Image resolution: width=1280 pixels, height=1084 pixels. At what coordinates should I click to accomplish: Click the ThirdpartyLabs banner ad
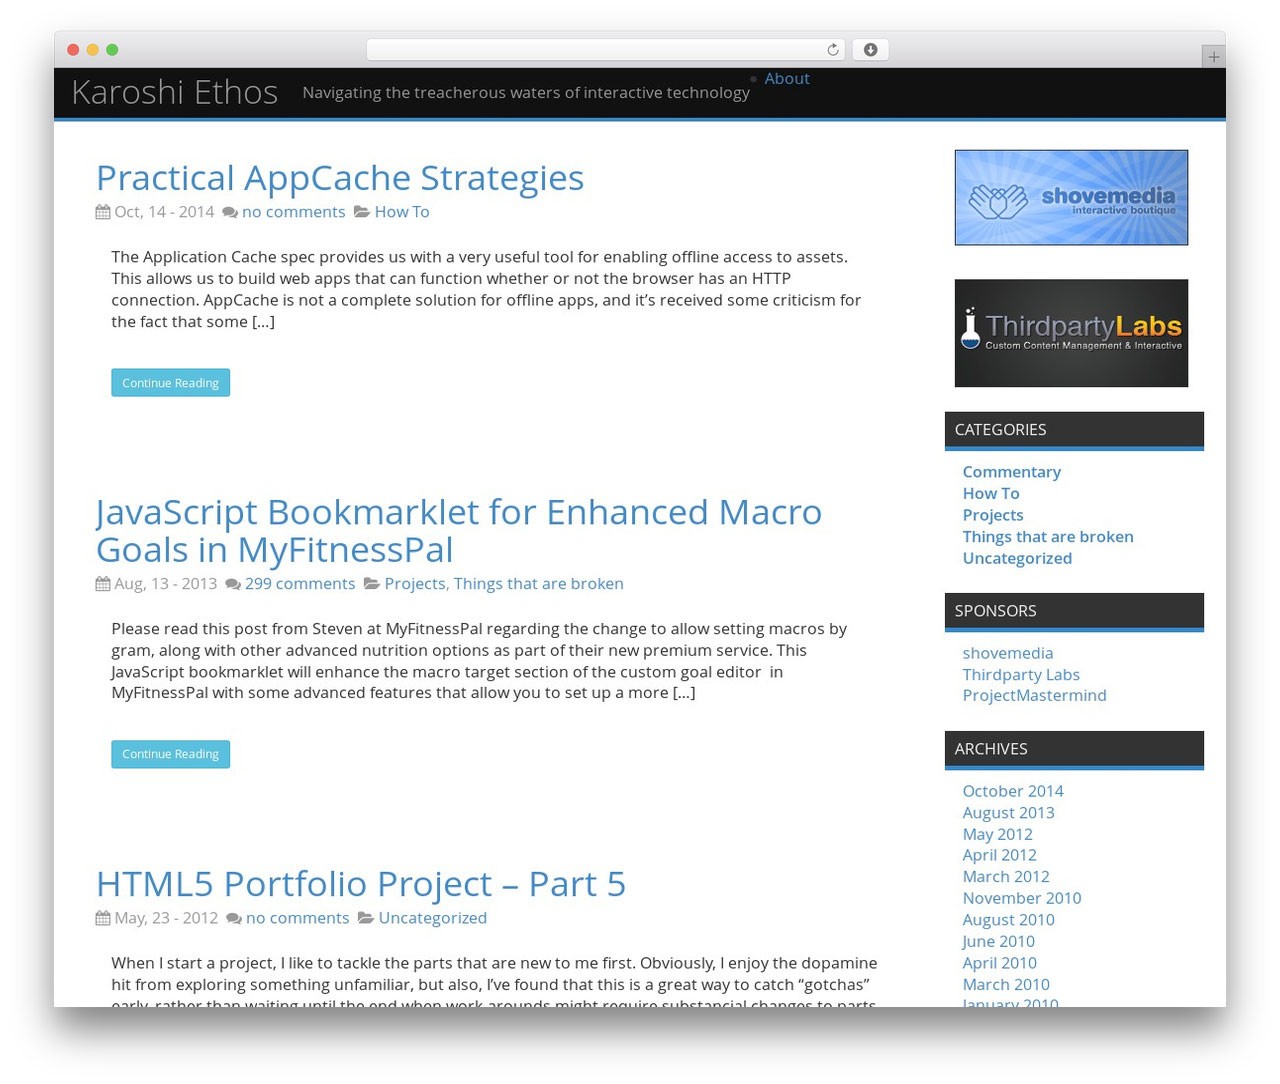[1070, 332]
